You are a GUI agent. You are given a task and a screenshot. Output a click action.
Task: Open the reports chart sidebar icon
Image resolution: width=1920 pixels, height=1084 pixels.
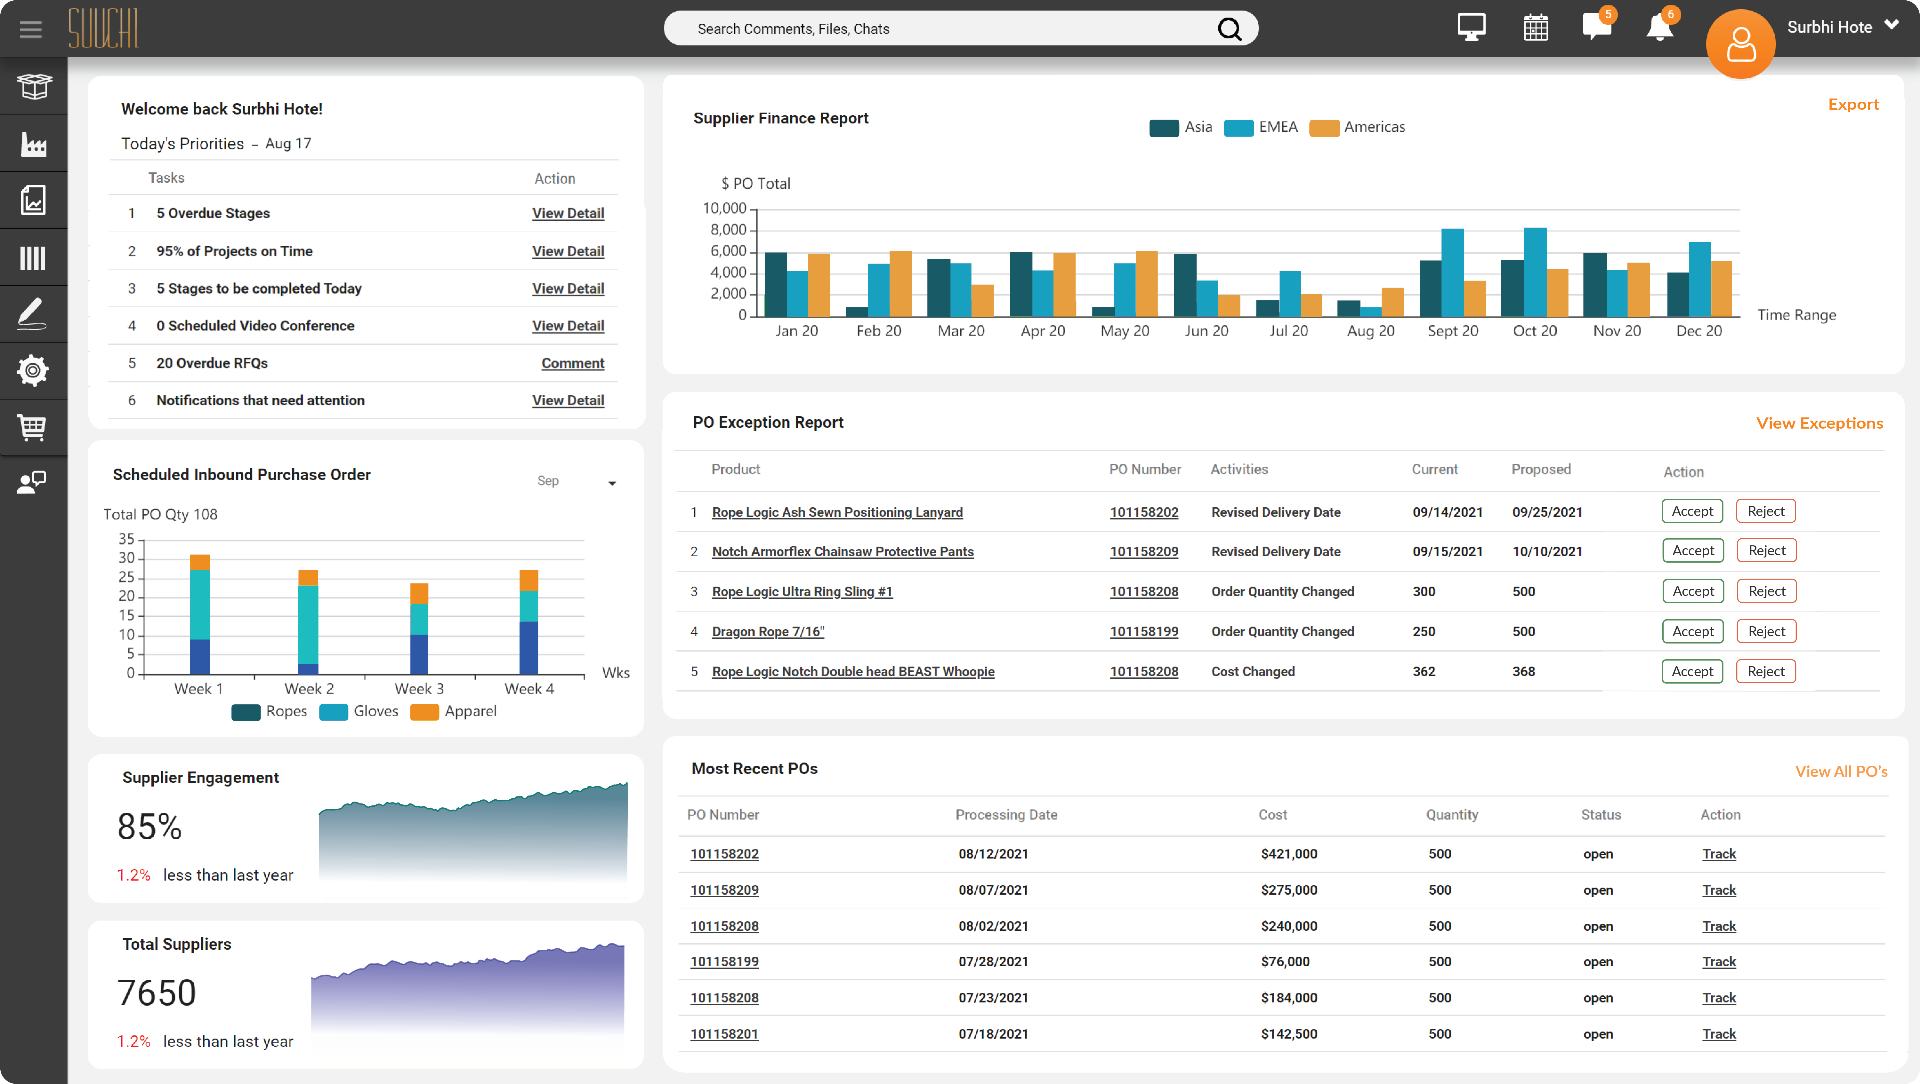(34, 201)
